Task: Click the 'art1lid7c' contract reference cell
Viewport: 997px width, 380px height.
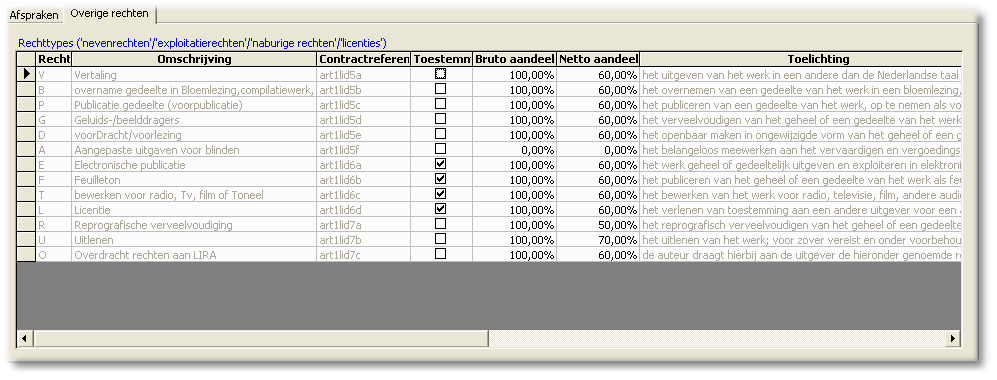Action: (x=364, y=255)
